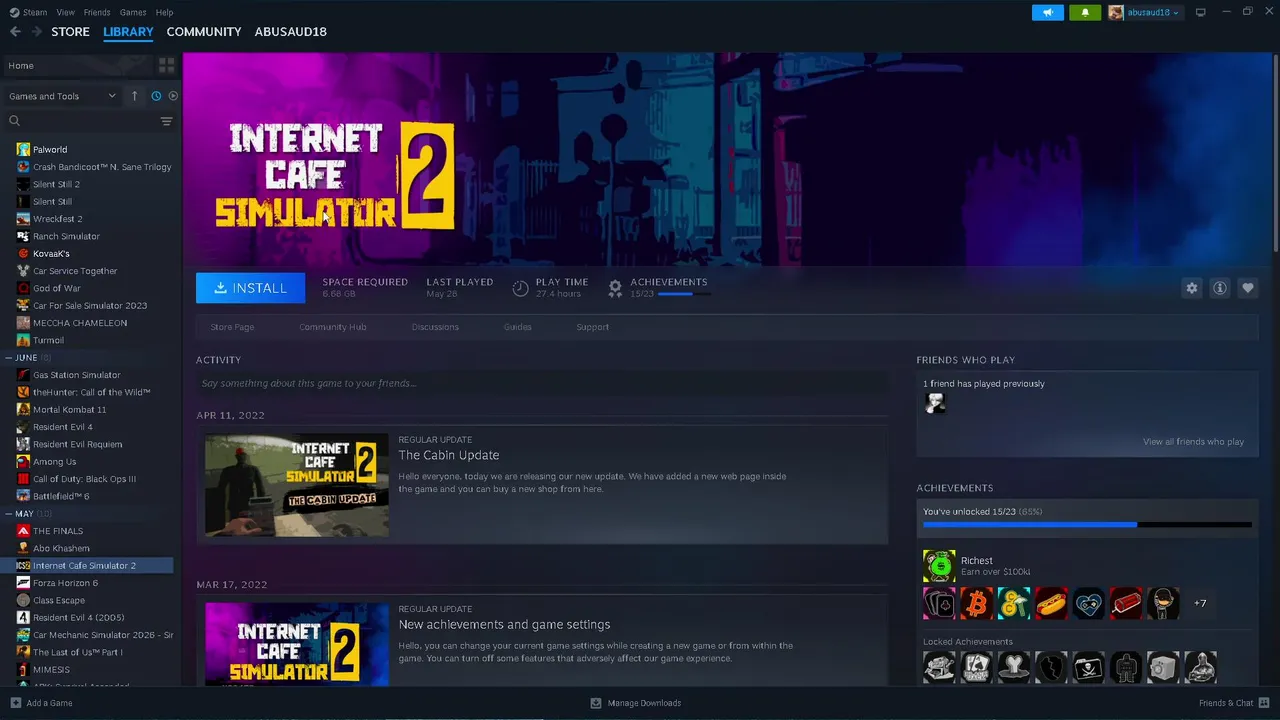Viewport: 1280px width, 720px height.
Task: Open game settings gear icon
Action: (x=1192, y=288)
